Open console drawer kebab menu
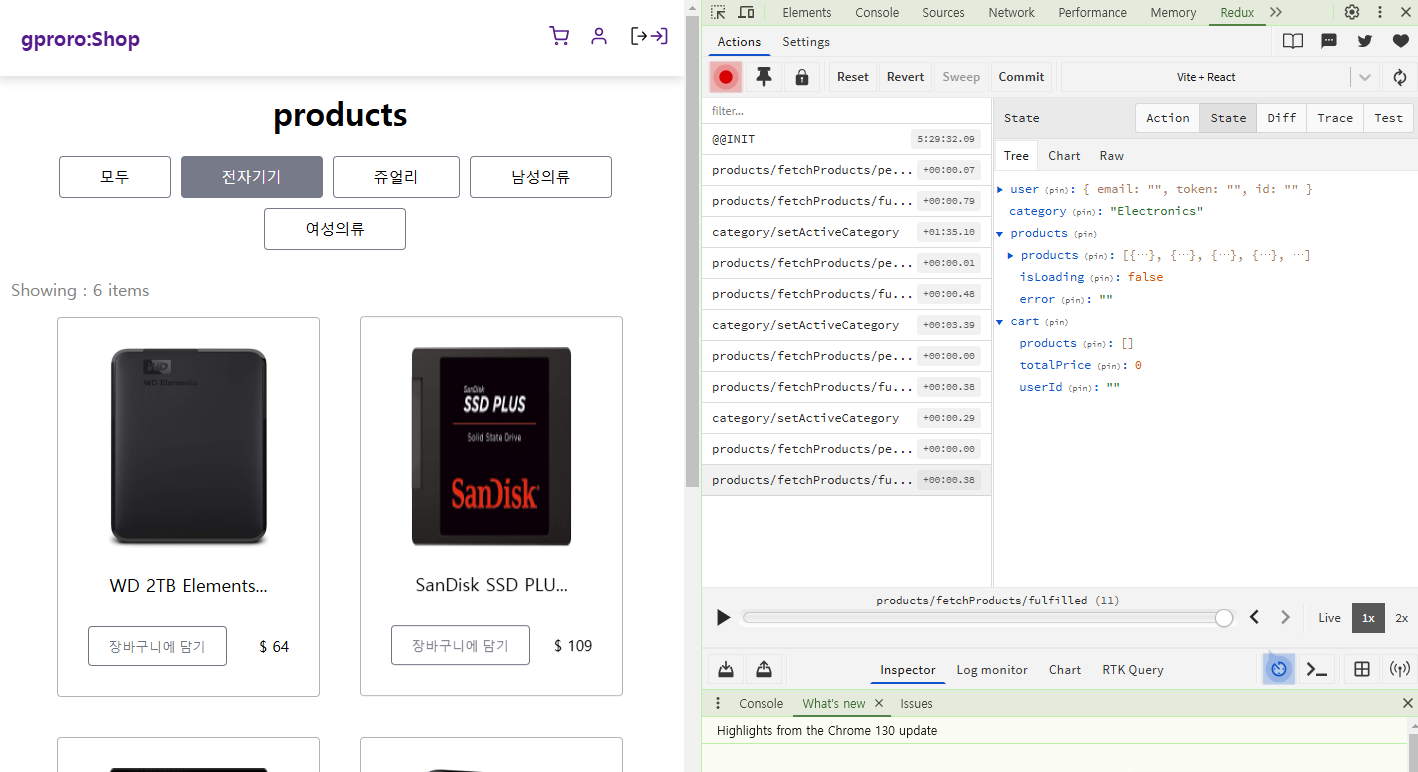The image size is (1418, 772). tap(717, 703)
